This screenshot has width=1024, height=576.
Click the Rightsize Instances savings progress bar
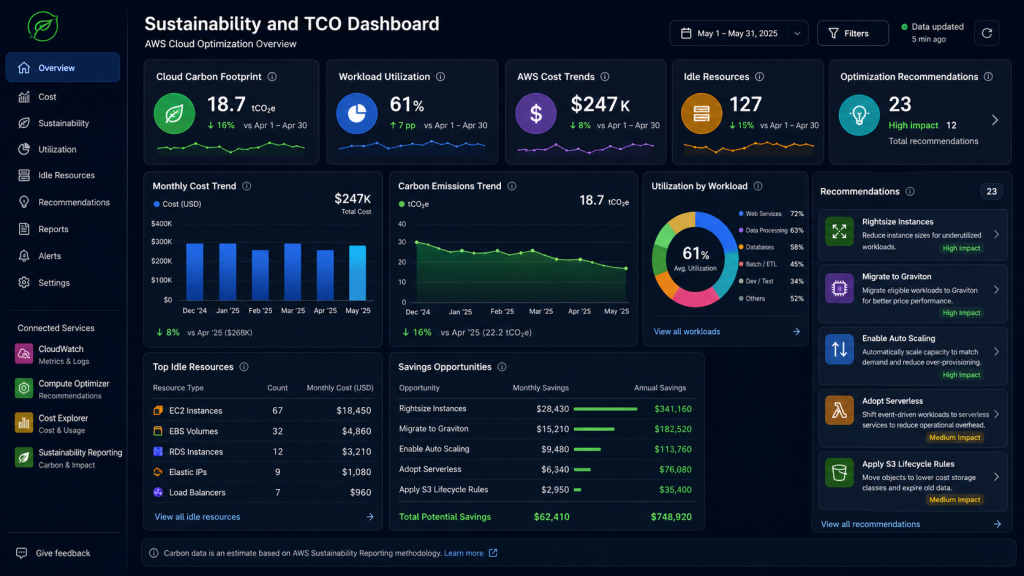[605, 409]
